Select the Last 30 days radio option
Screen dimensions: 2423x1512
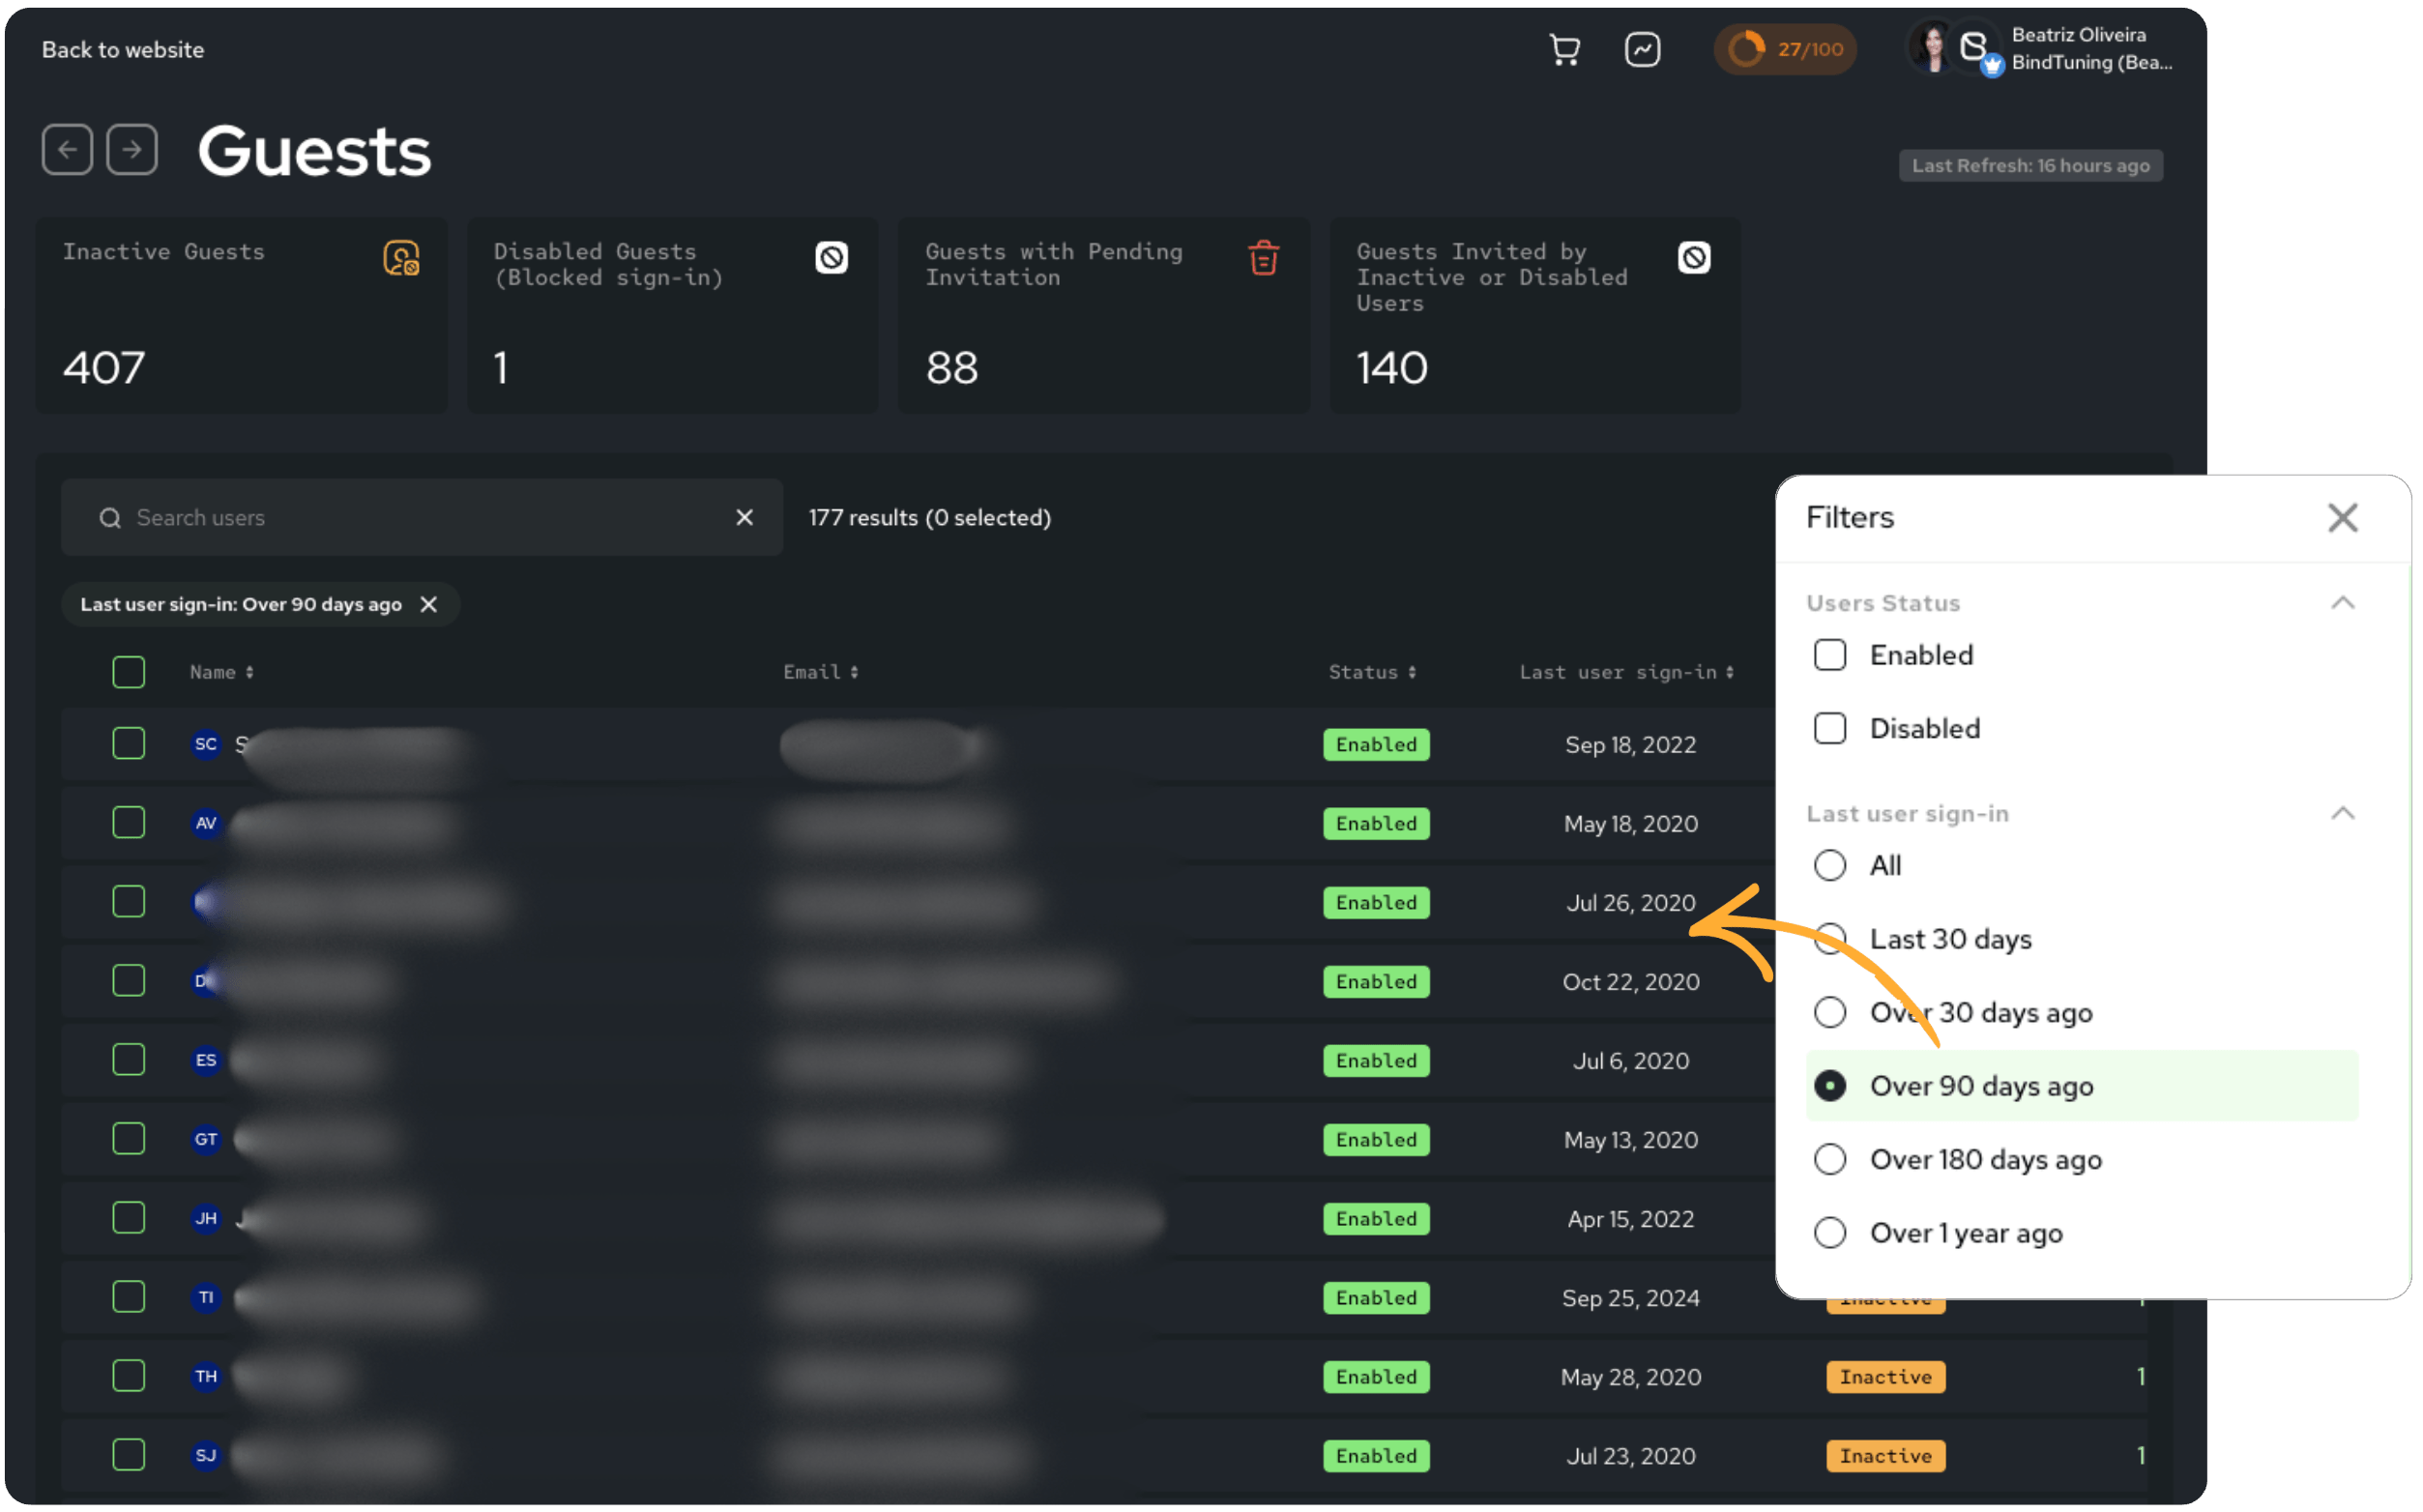click(x=1830, y=938)
